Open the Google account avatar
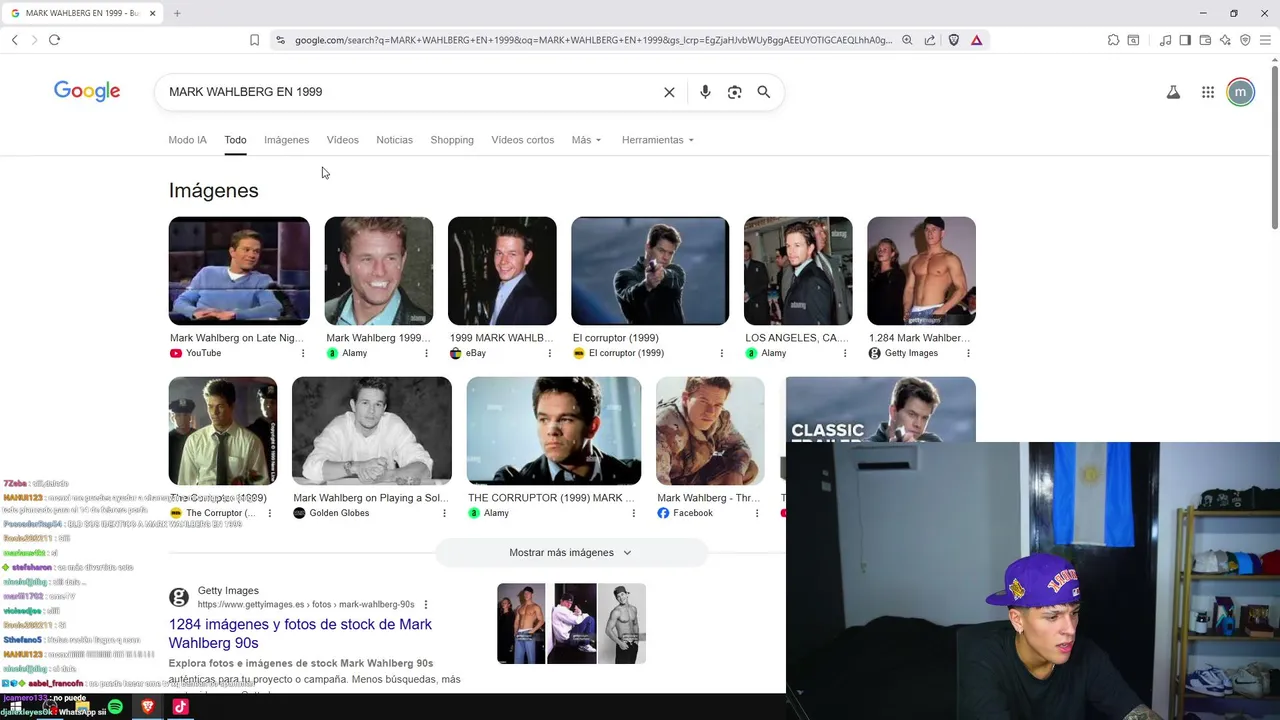The image size is (1280, 720). 1240,92
